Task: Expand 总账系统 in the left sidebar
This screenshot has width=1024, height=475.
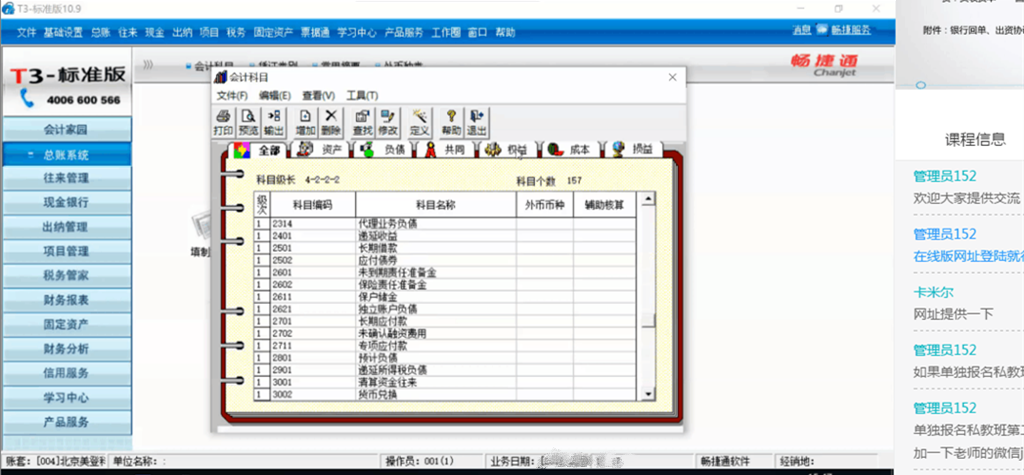Action: (x=67, y=155)
